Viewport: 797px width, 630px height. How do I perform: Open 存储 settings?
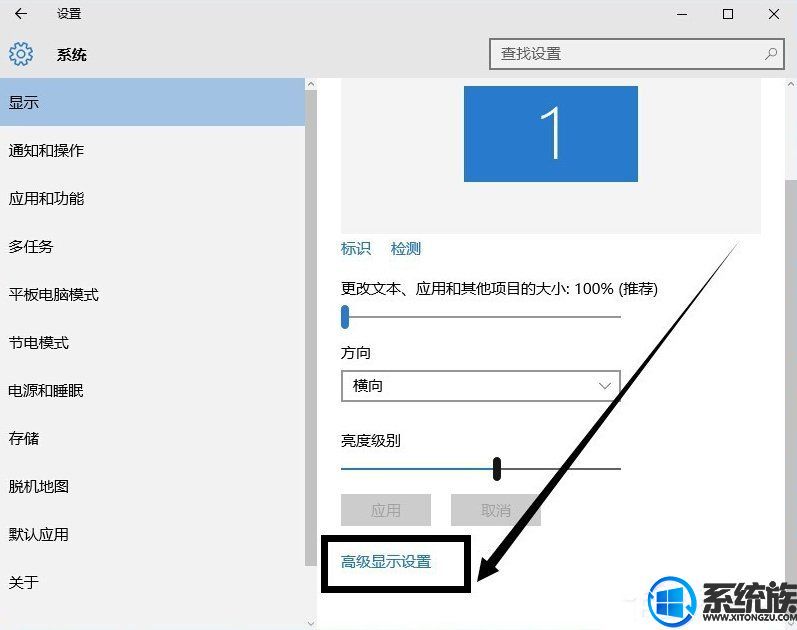tap(152, 438)
